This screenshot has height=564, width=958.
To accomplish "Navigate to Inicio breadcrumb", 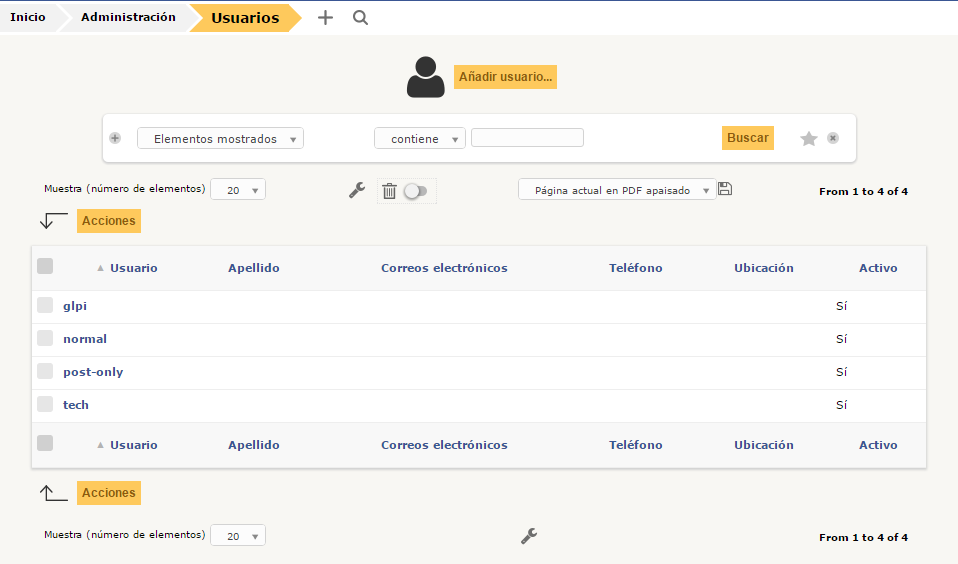I will pos(28,17).
